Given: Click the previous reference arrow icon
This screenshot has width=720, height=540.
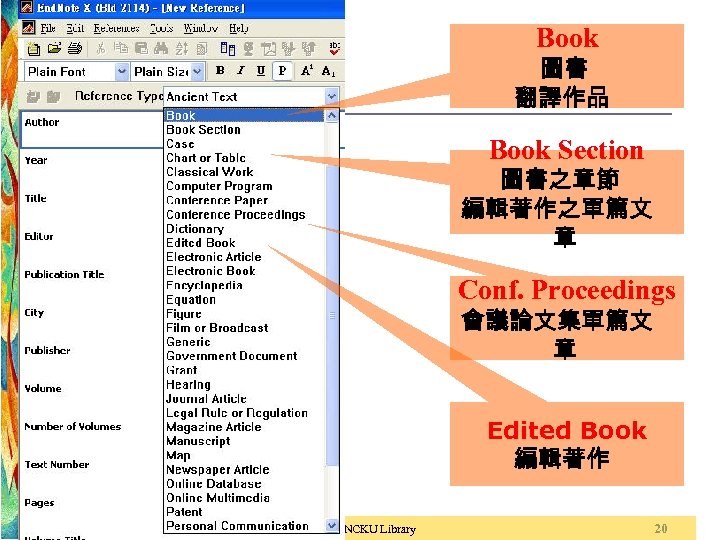Looking at the screenshot, I should 33,96.
